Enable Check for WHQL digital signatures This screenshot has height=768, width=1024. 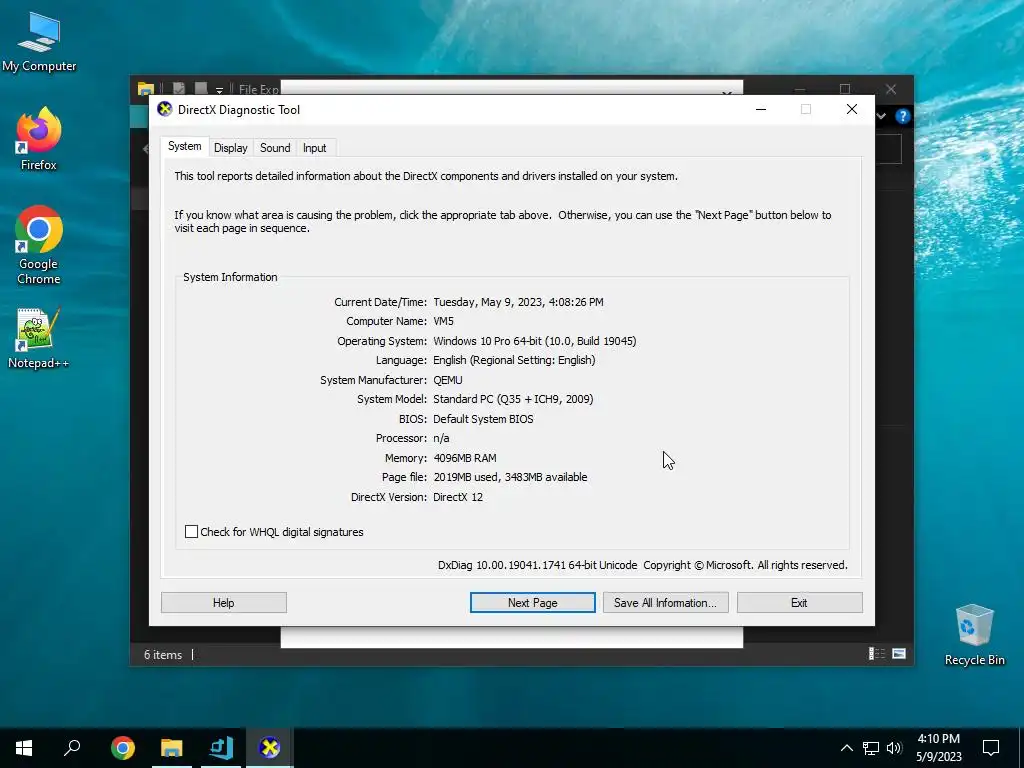(191, 532)
